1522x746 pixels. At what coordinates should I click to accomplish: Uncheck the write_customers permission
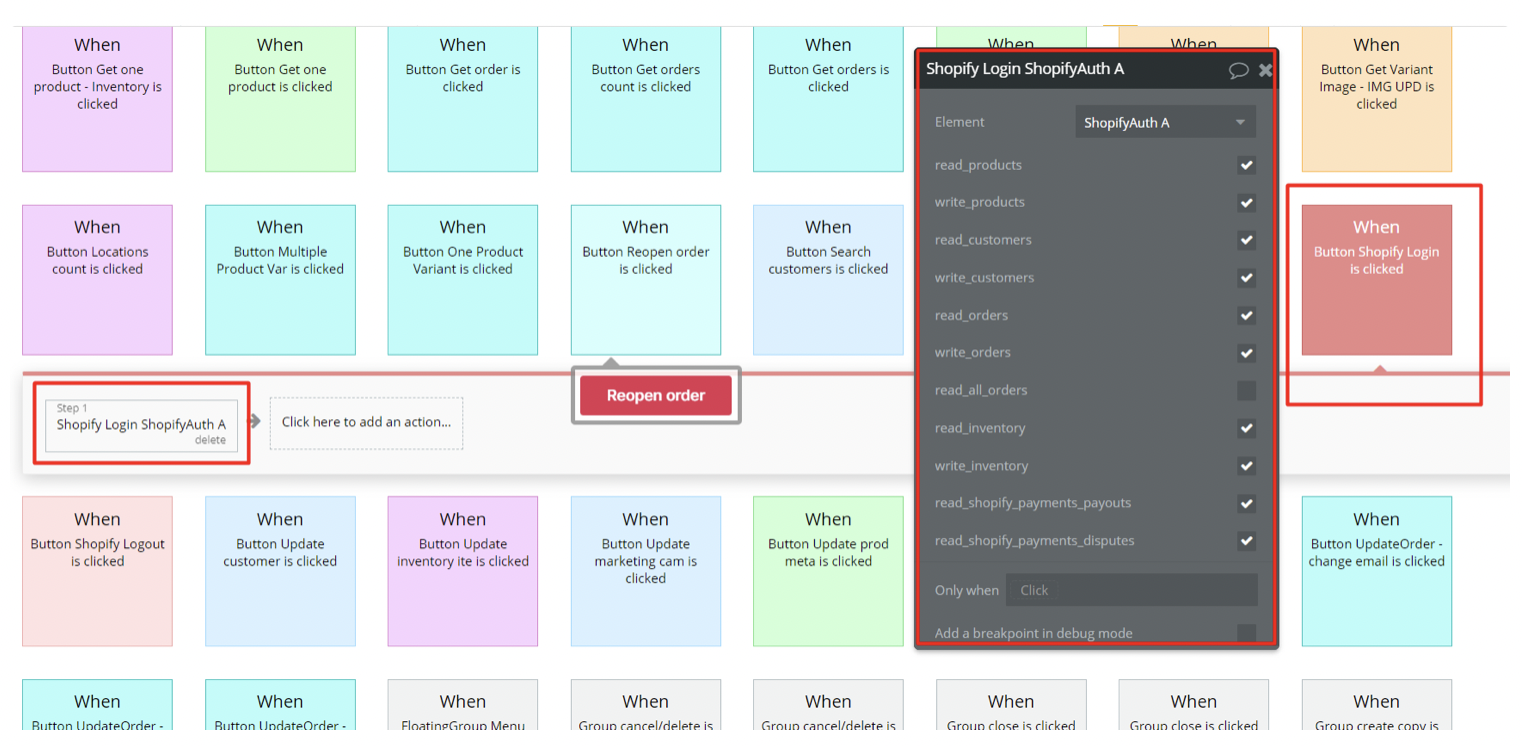pyautogui.click(x=1246, y=278)
